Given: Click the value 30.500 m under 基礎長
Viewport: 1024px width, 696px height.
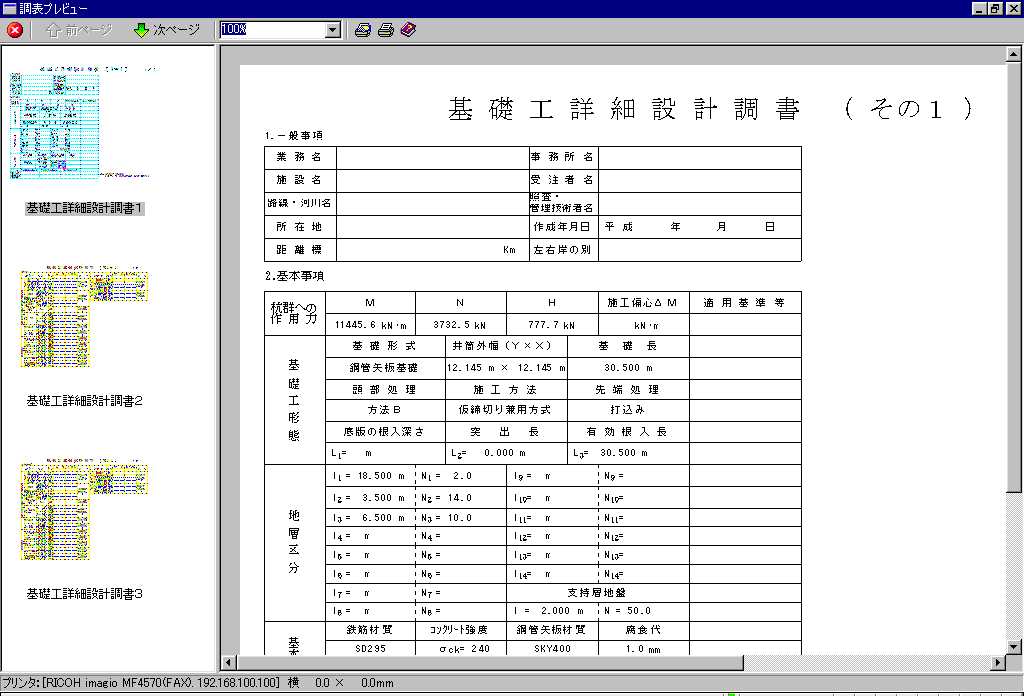Looking at the screenshot, I should (x=628, y=368).
